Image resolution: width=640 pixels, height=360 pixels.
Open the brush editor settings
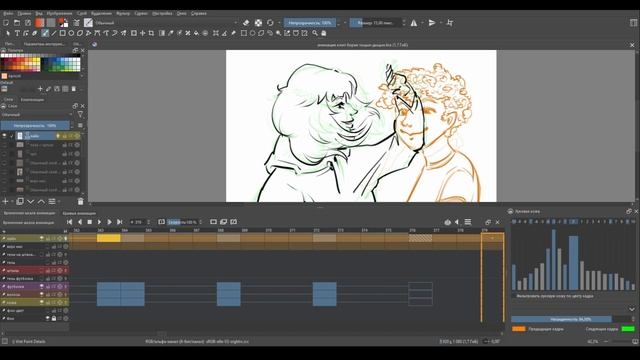76,23
